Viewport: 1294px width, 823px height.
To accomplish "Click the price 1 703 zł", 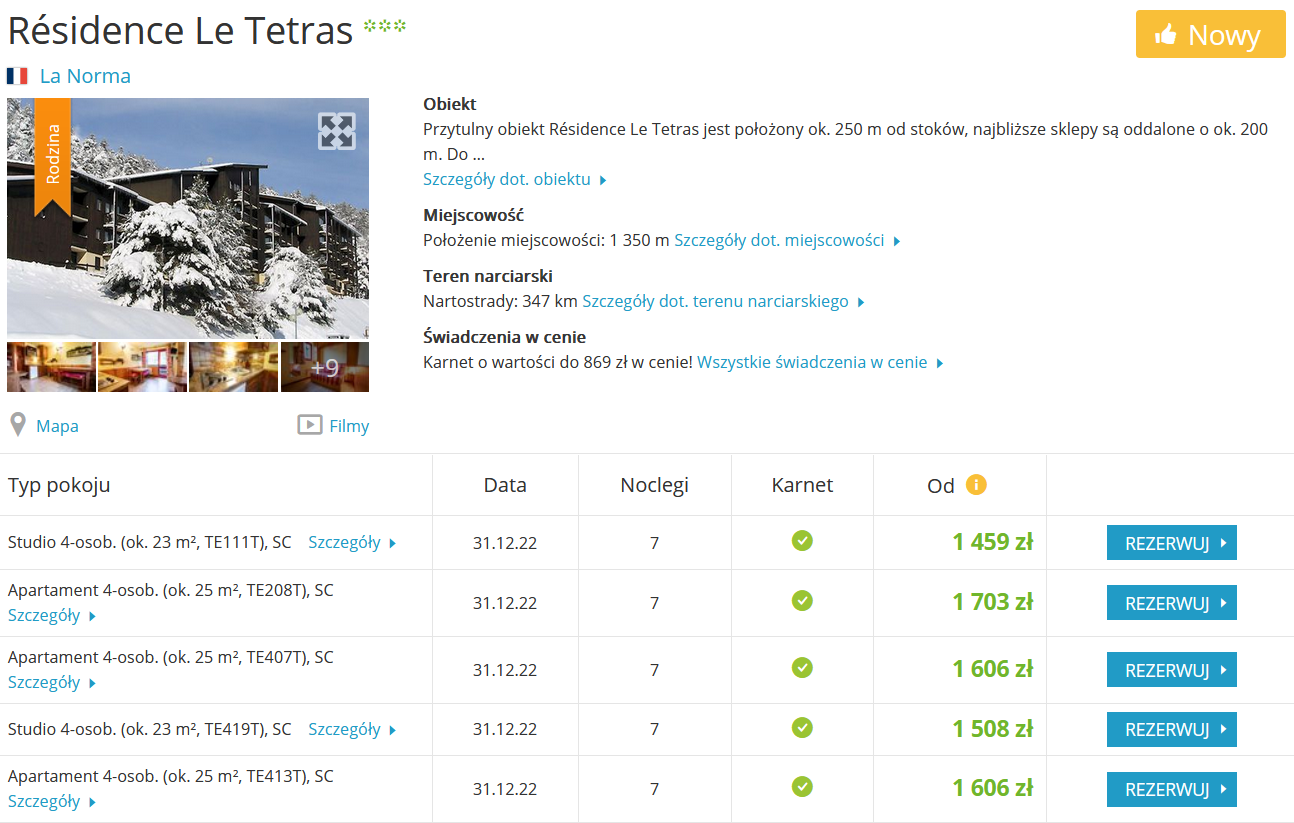I will 992,603.
